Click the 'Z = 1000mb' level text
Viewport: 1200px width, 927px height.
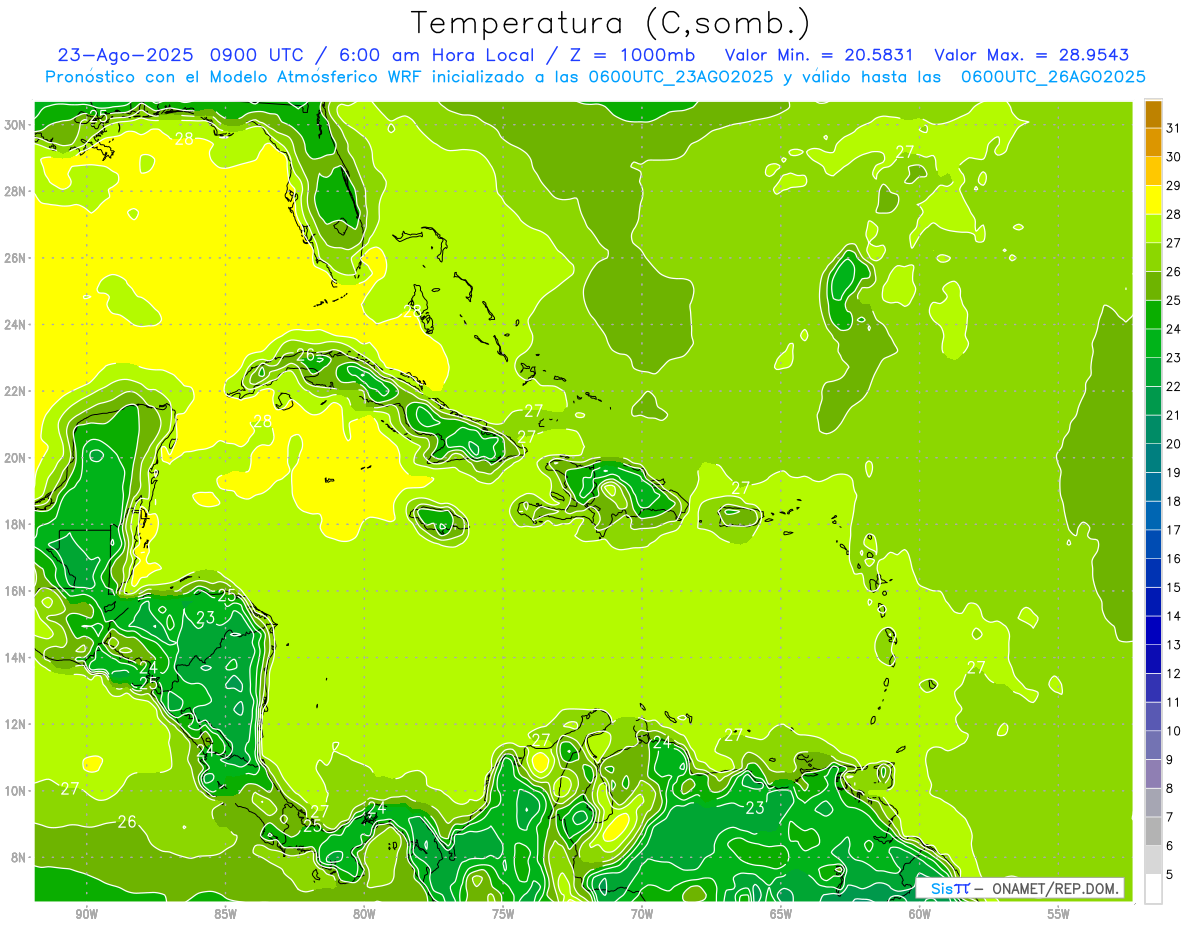tap(632, 55)
